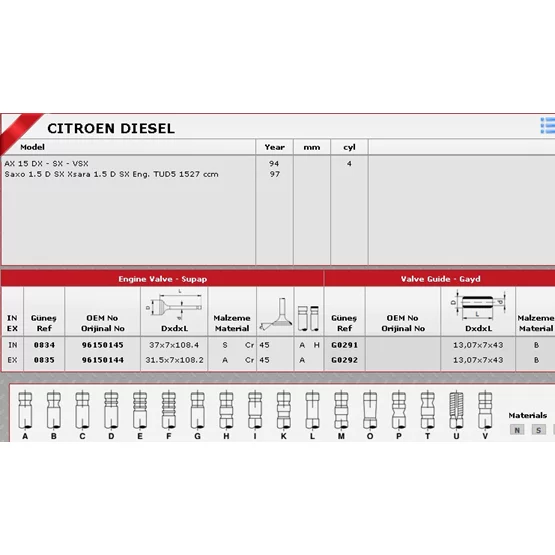Select valve stem type G icon
555x555 pixels.
tap(198, 410)
